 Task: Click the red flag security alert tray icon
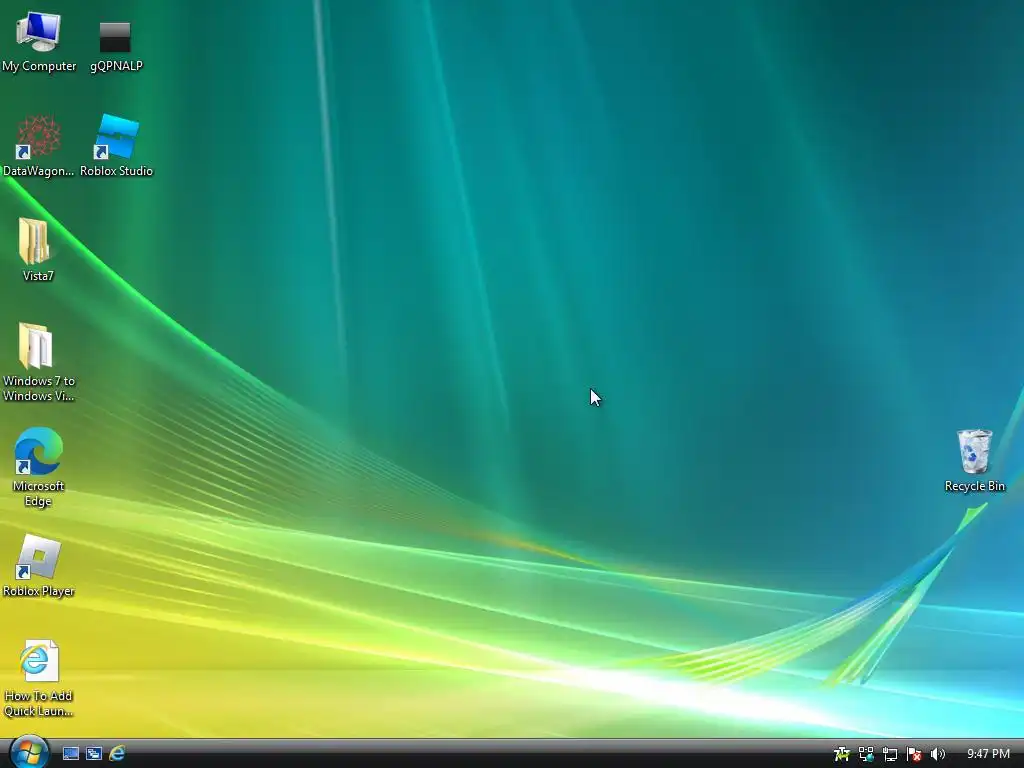(x=914, y=754)
